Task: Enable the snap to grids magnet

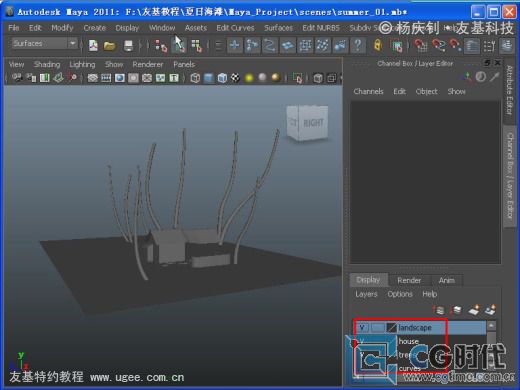Action: pos(421,46)
